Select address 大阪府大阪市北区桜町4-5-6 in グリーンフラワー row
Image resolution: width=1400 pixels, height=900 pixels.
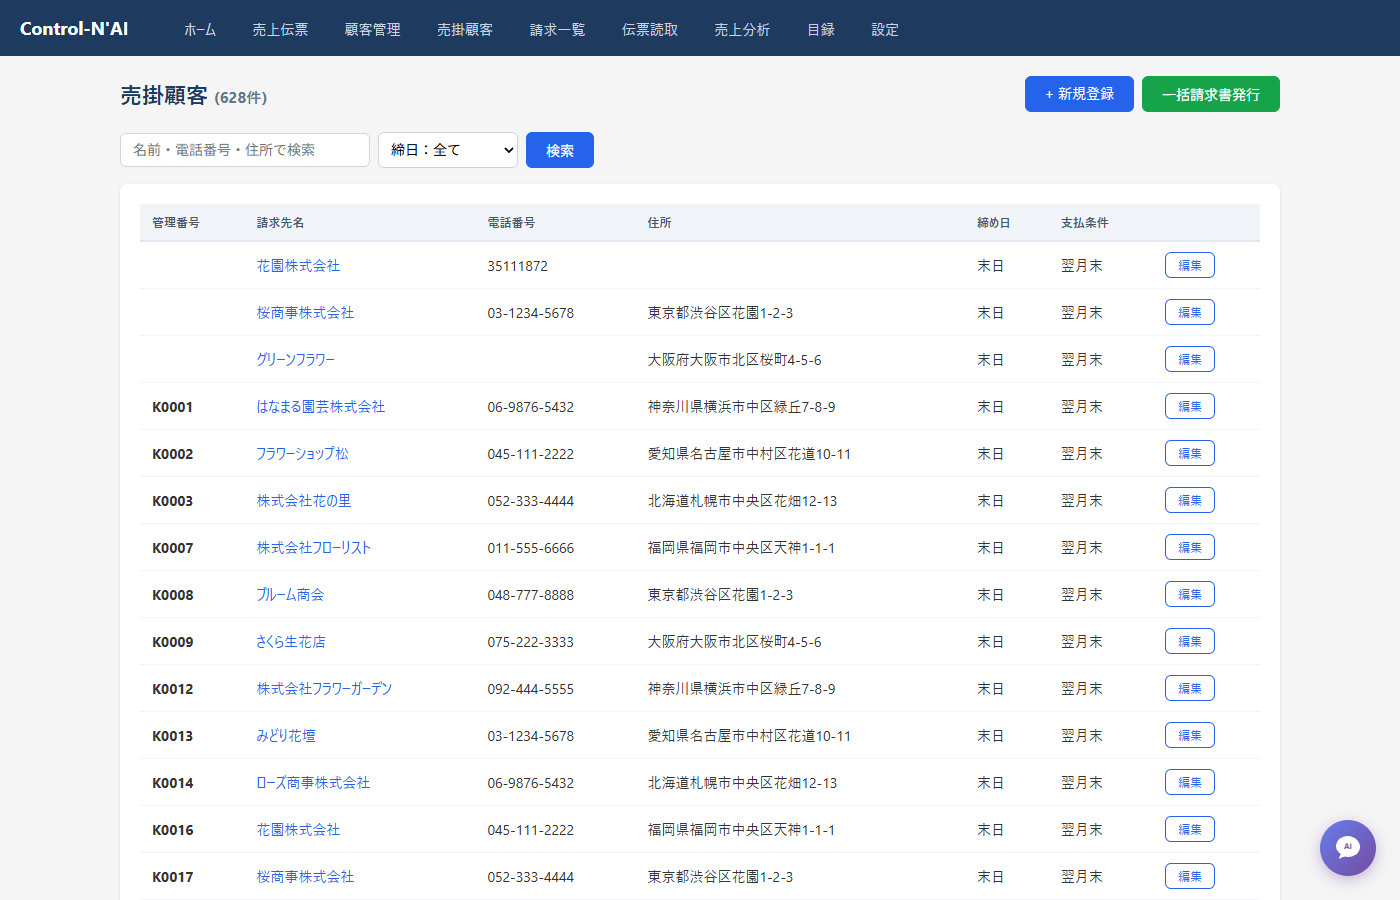(734, 360)
